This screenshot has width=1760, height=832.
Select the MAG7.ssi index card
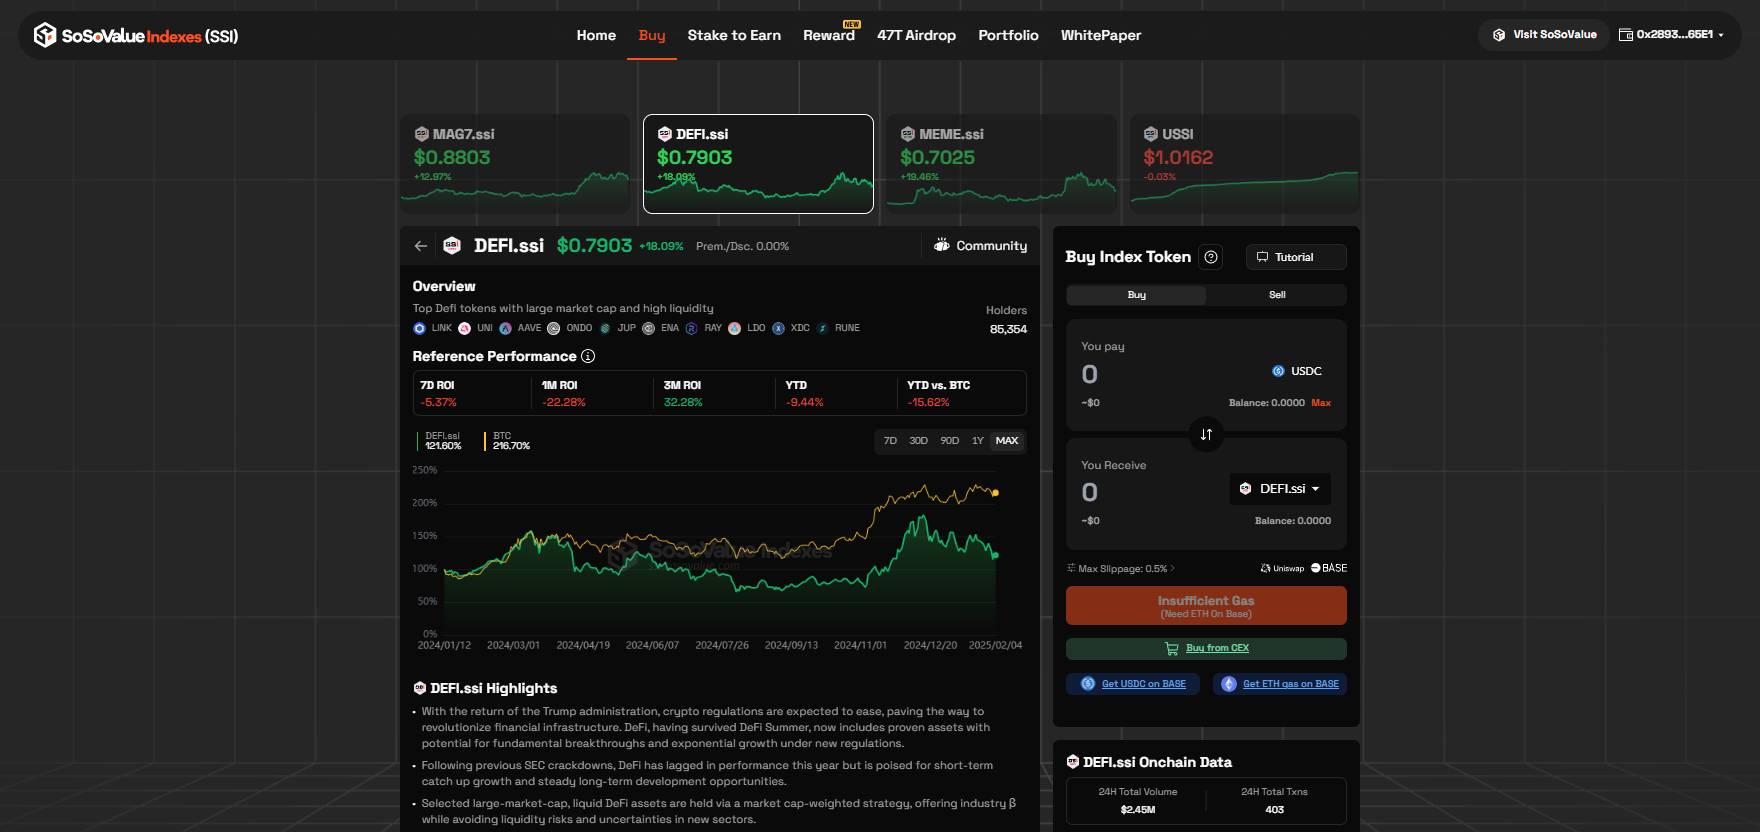515,164
